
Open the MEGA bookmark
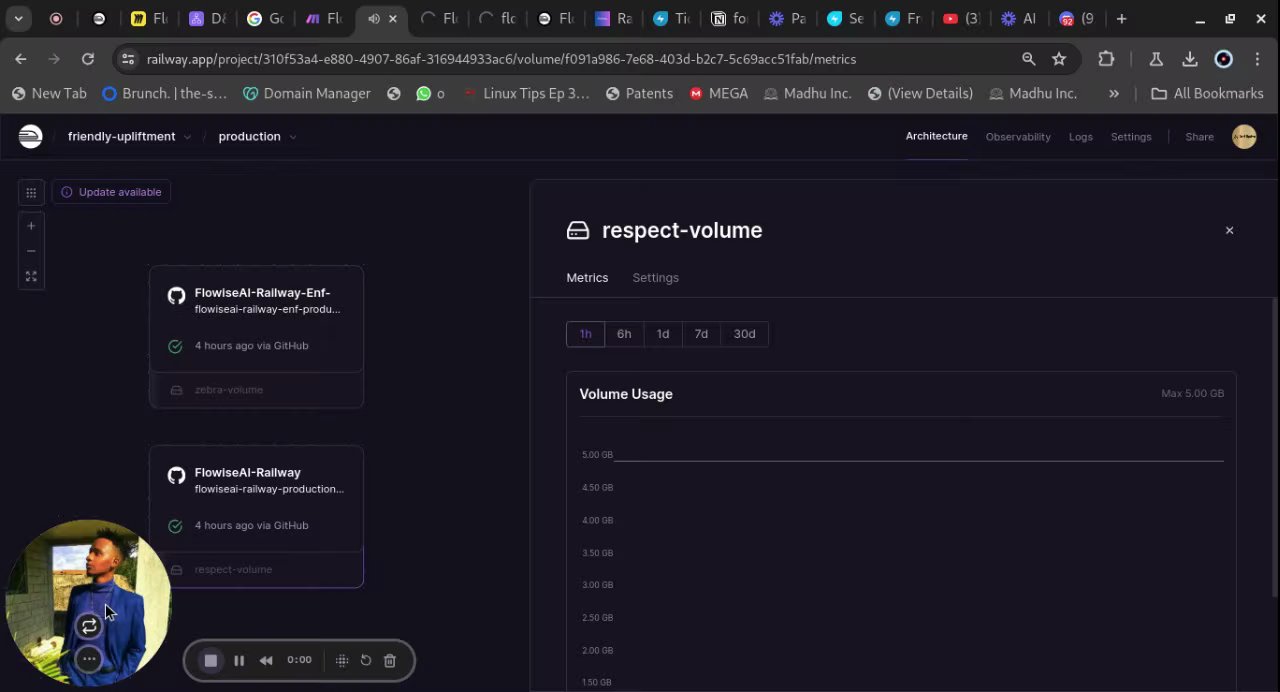pos(718,93)
